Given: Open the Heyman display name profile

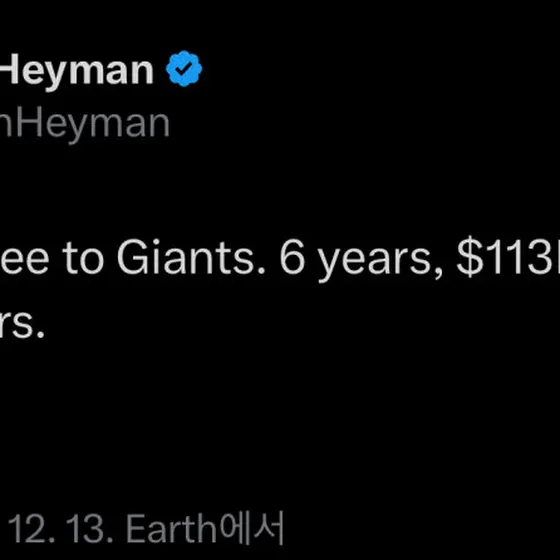Looking at the screenshot, I should [76, 71].
